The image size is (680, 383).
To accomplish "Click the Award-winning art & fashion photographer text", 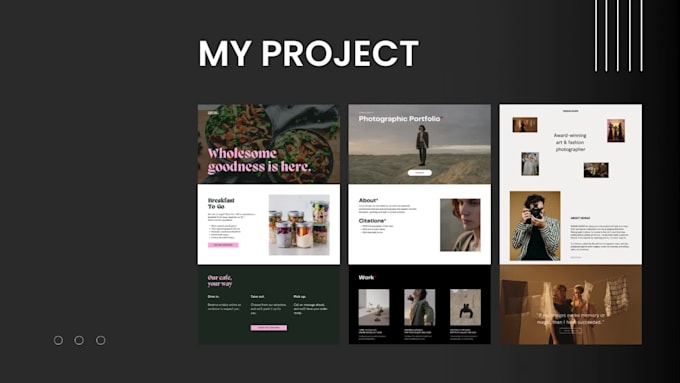I will pos(570,142).
